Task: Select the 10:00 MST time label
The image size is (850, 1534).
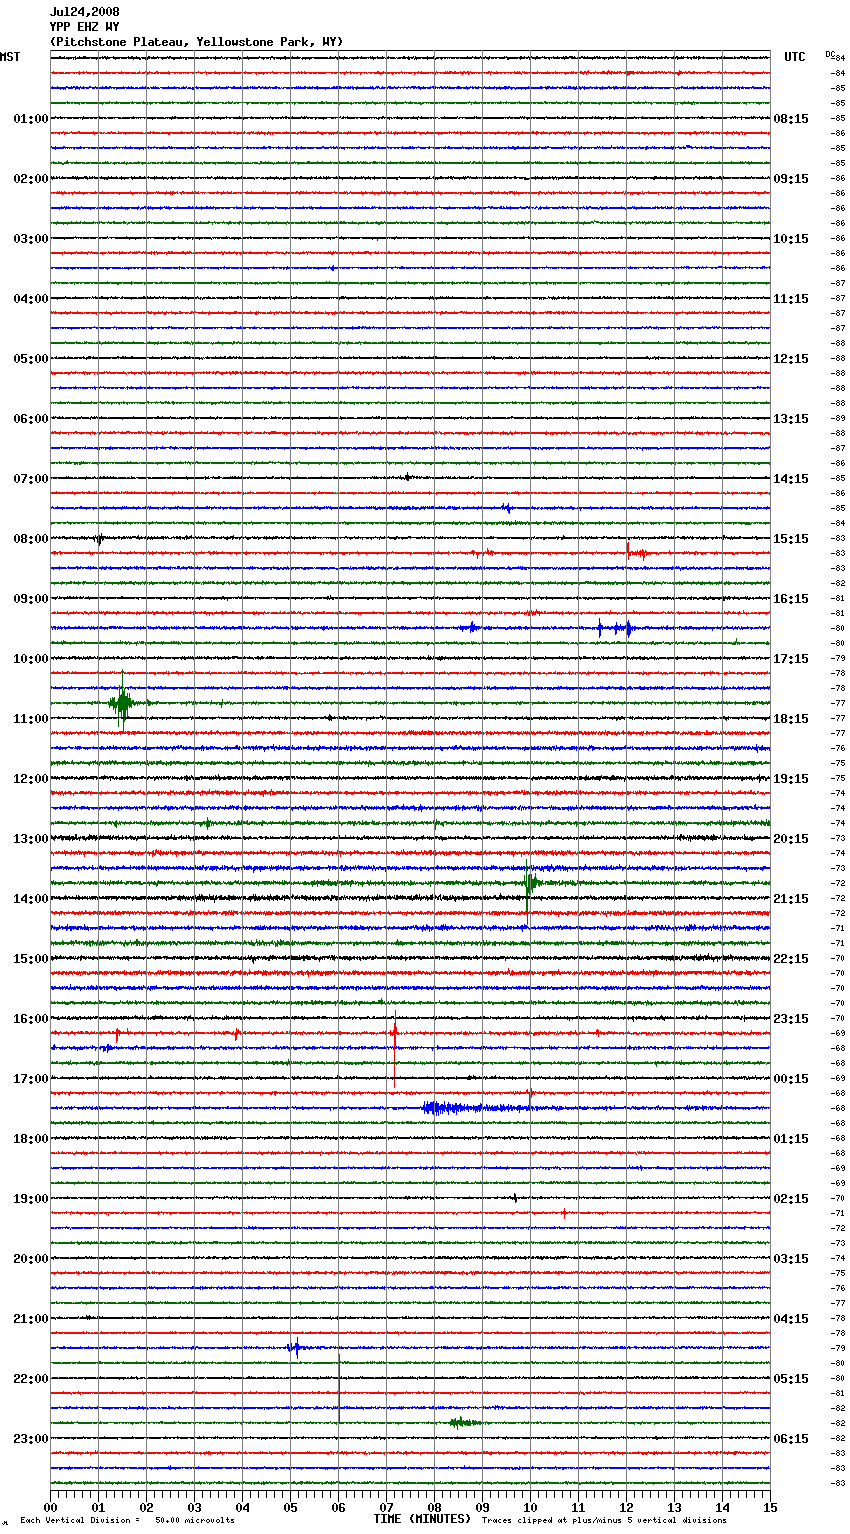Action: (x=31, y=659)
